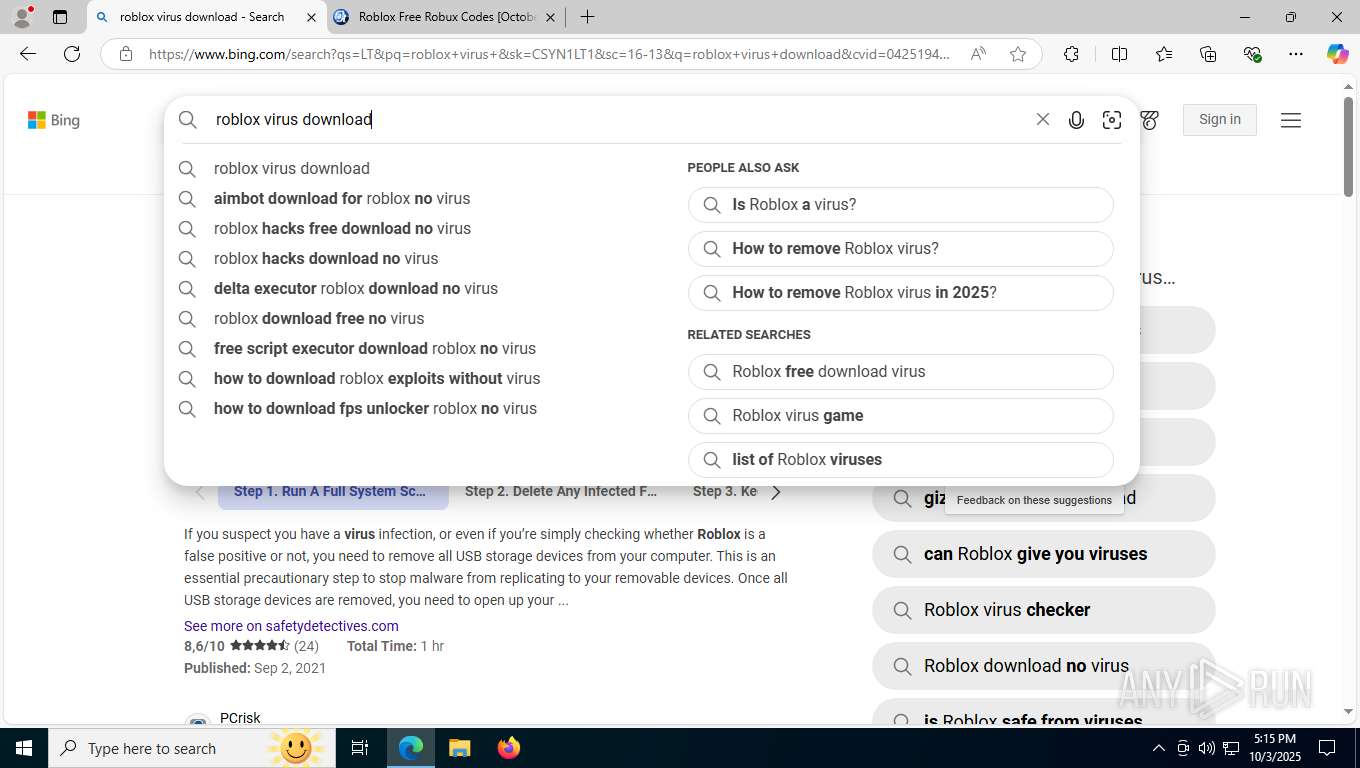Open visual search camera icon

(1112, 120)
